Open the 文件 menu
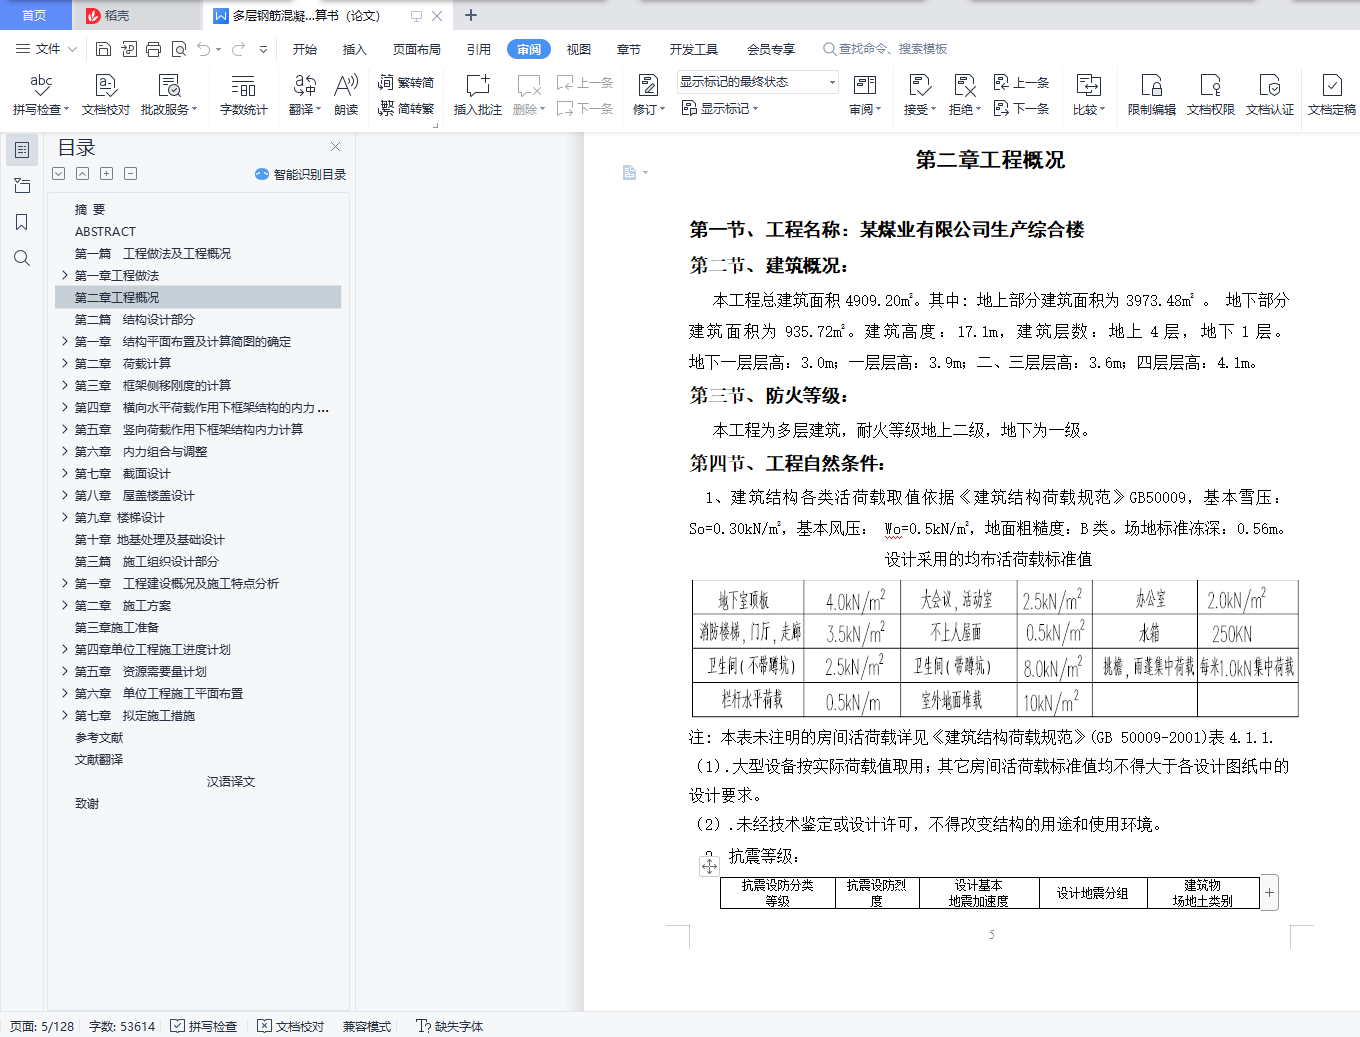The height and width of the screenshot is (1037, 1360). 46,49
